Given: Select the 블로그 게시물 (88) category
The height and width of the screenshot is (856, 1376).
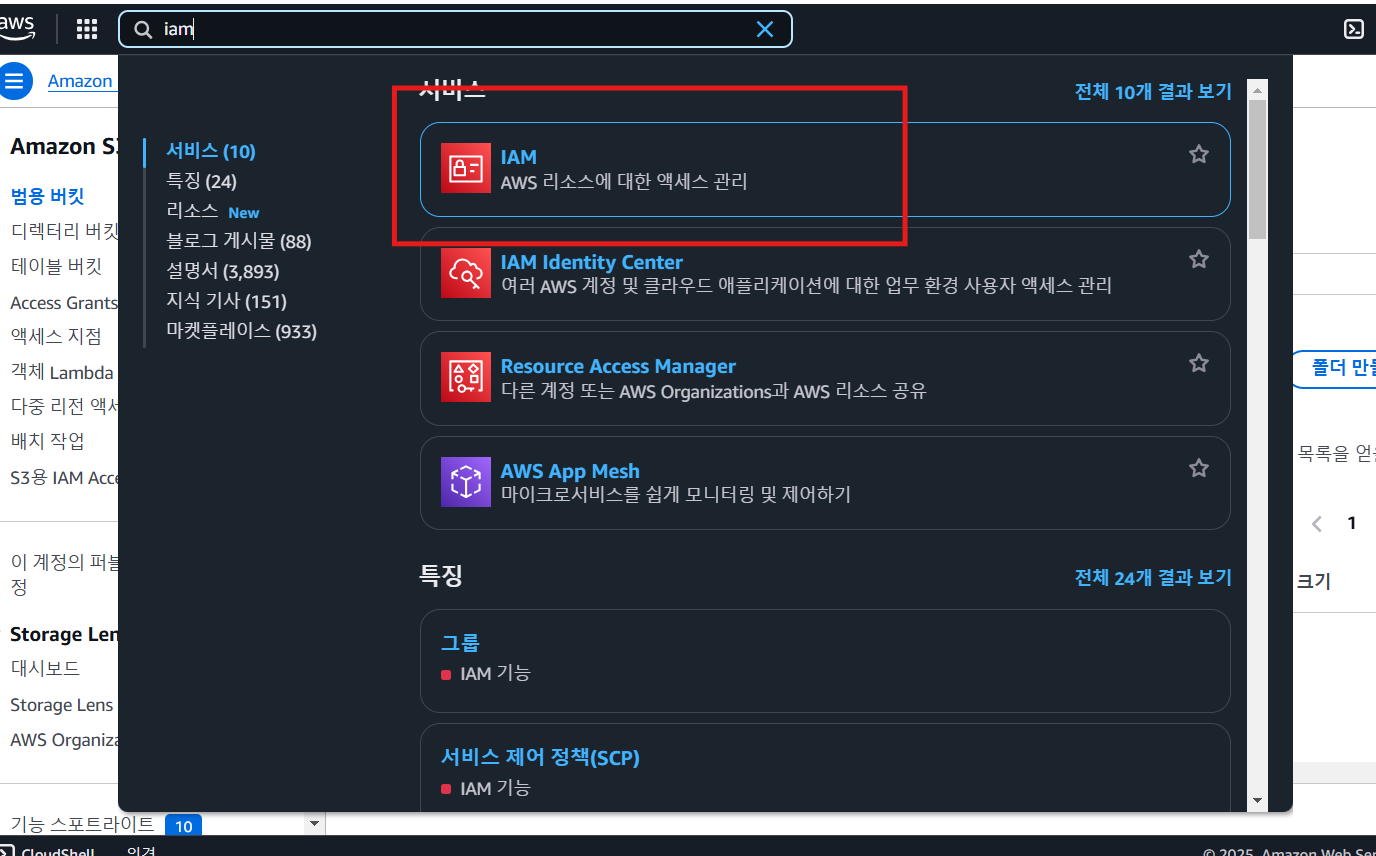Looking at the screenshot, I should tap(239, 242).
